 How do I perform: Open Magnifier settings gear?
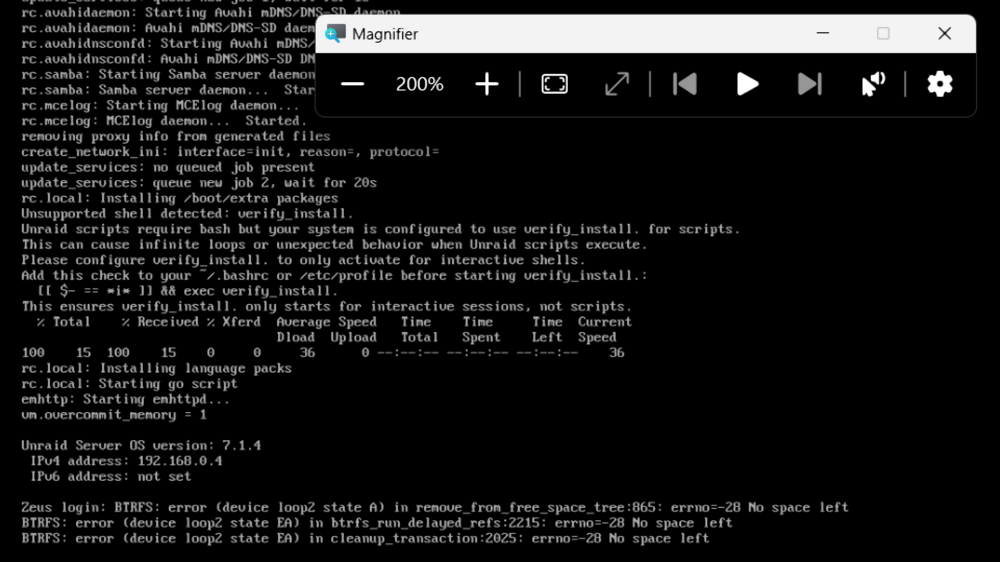(x=939, y=84)
